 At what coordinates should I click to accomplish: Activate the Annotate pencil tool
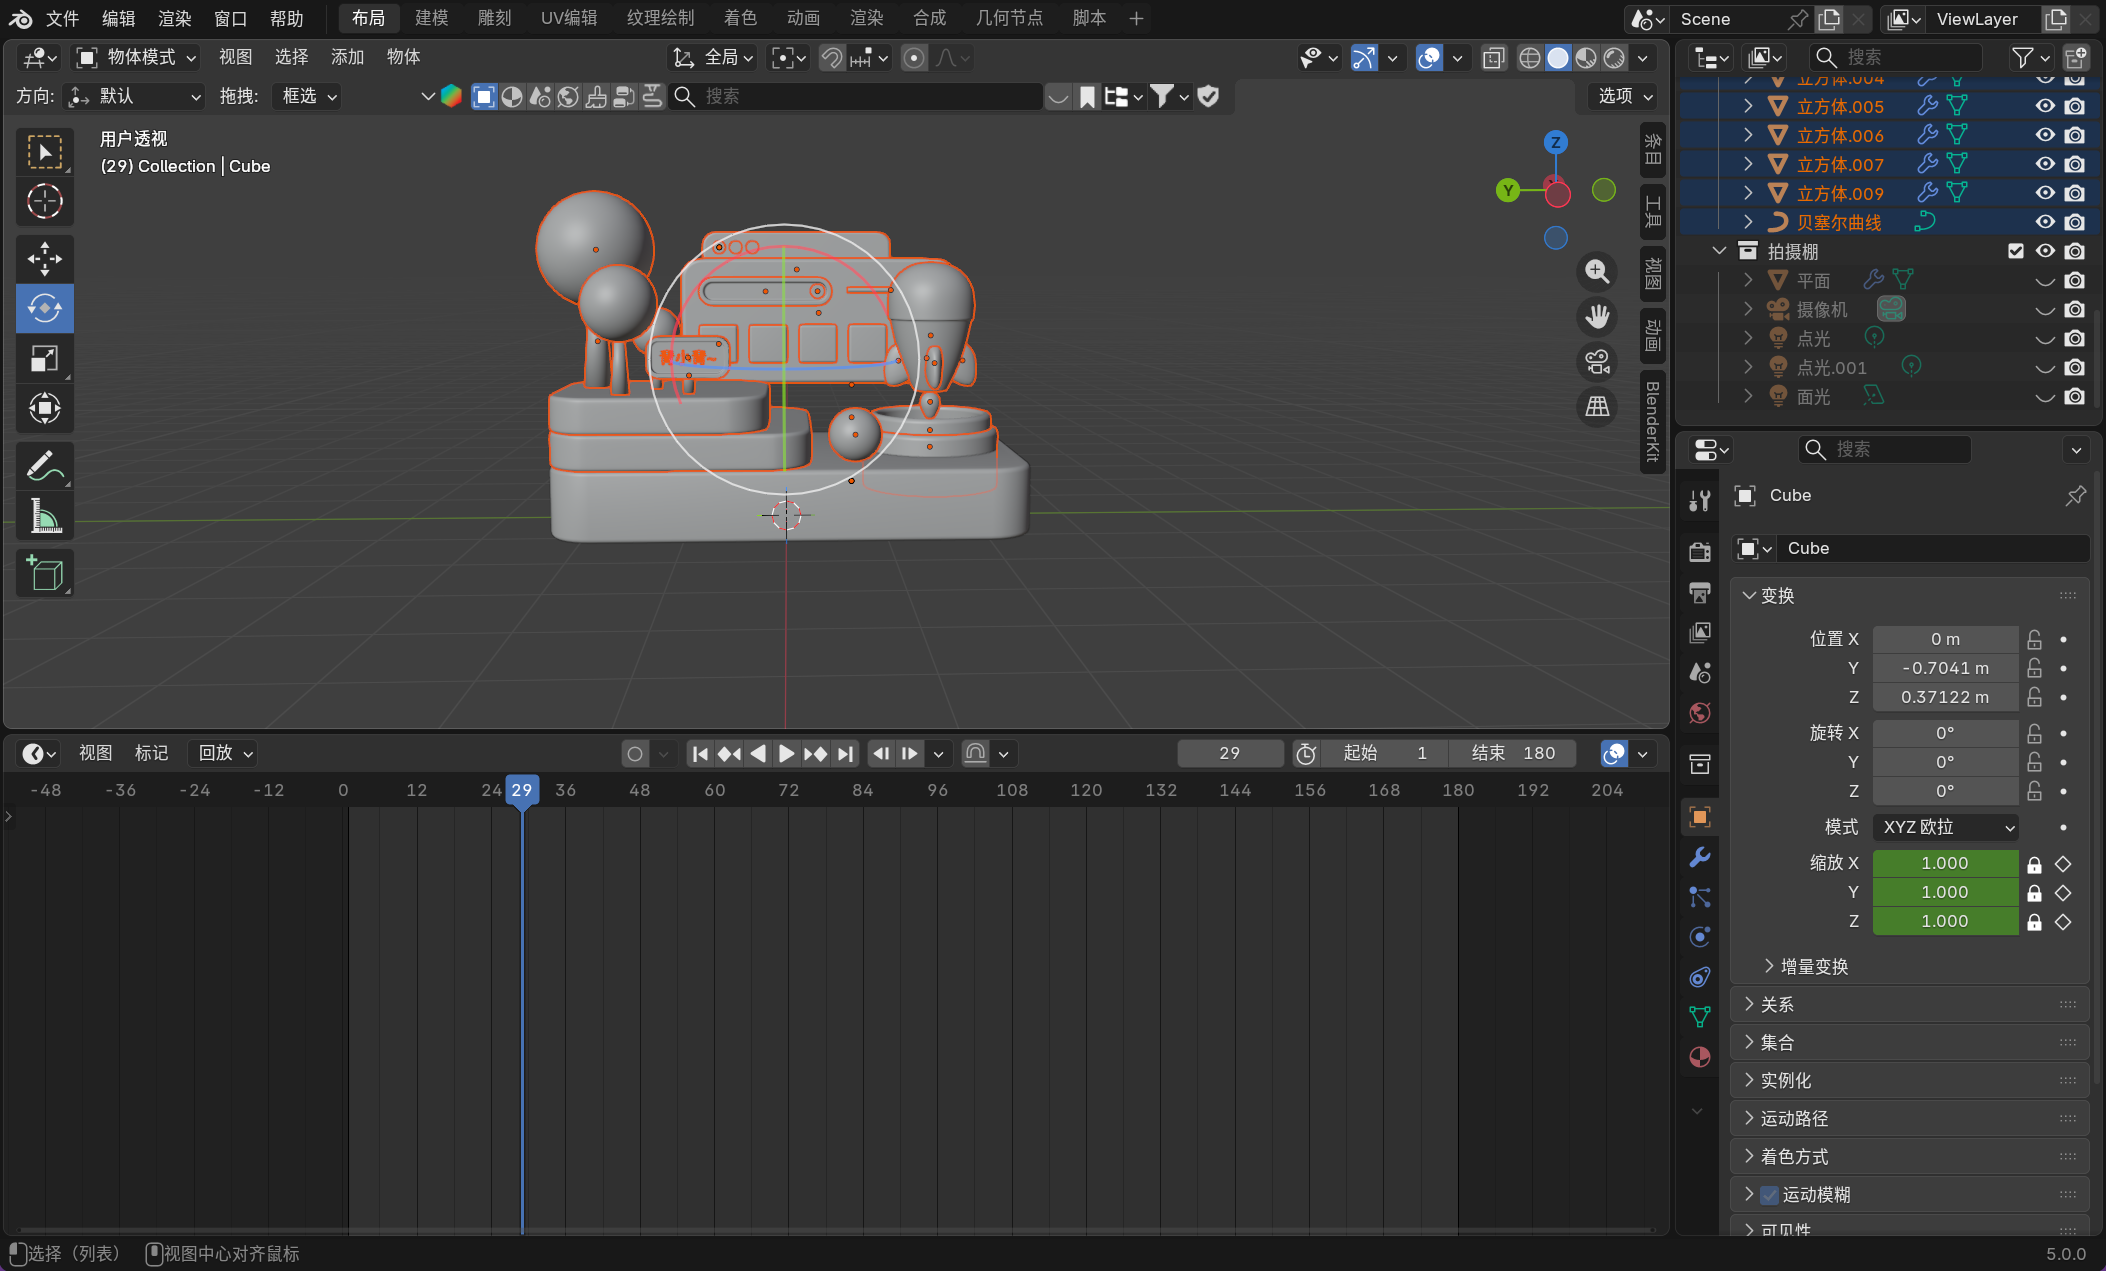coord(44,465)
